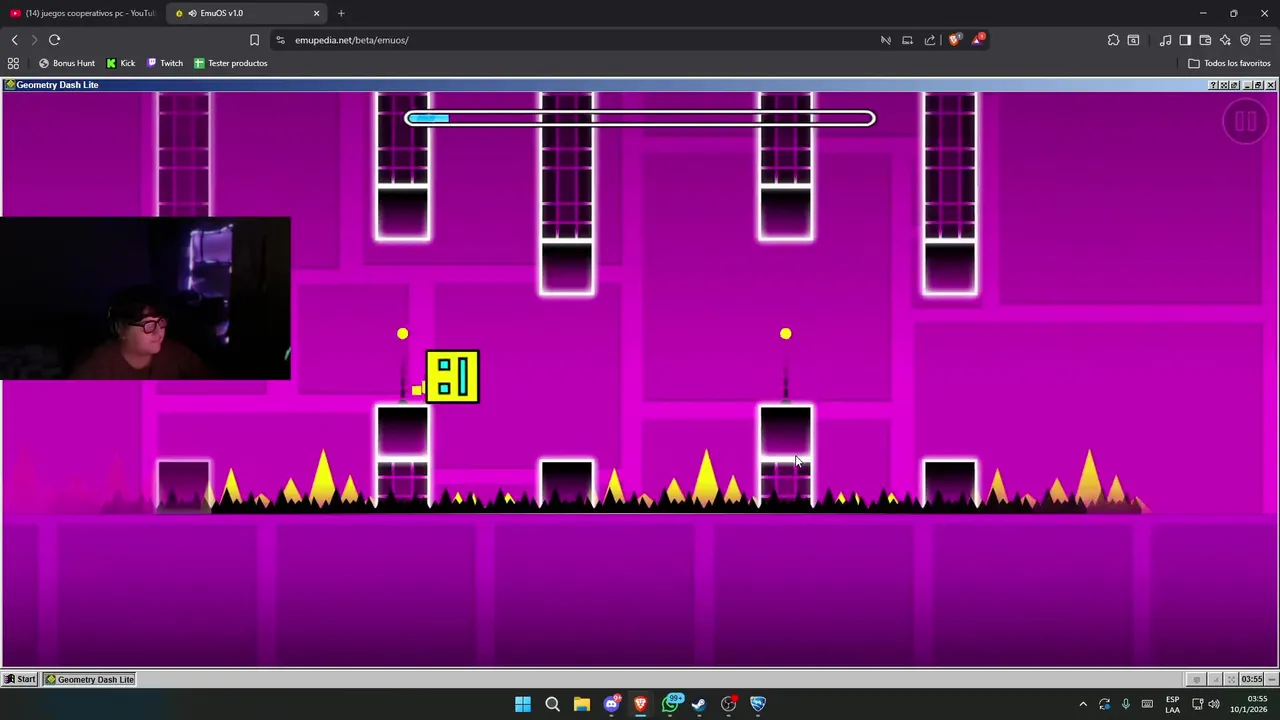Share this page icon
Viewport: 1280px width, 720px height.
point(930,40)
